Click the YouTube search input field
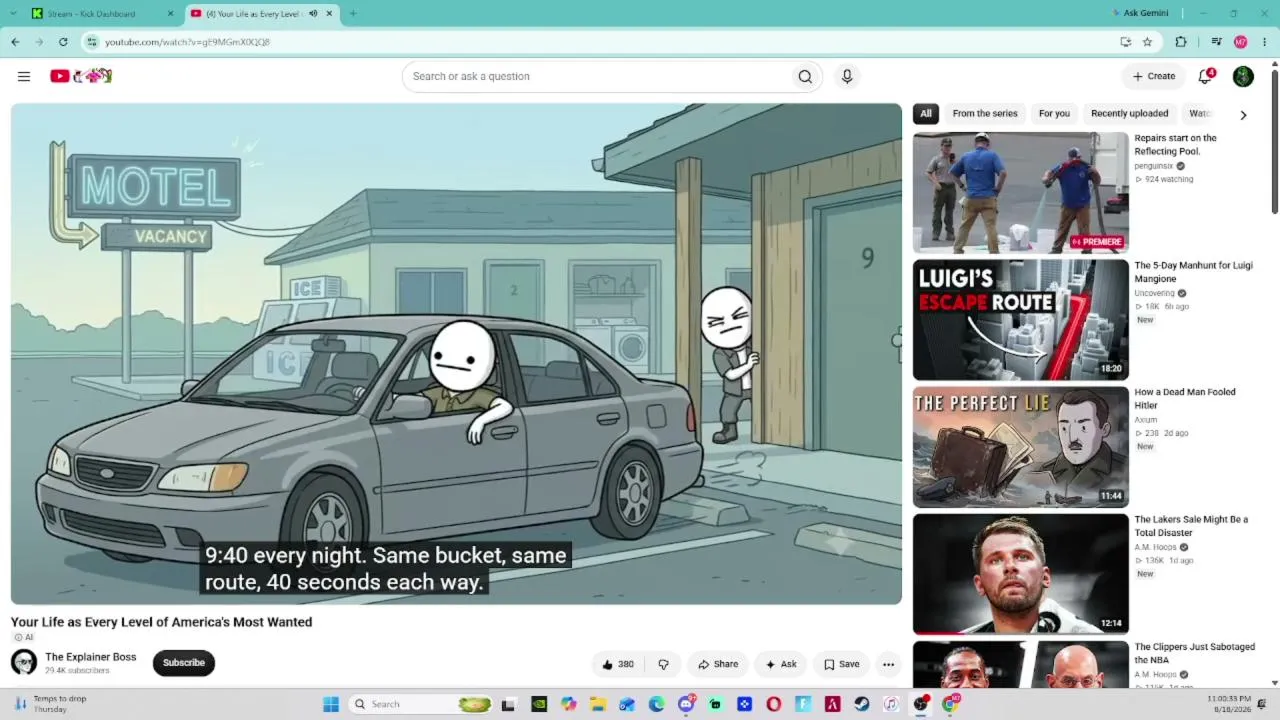The height and width of the screenshot is (720, 1280). (596, 76)
